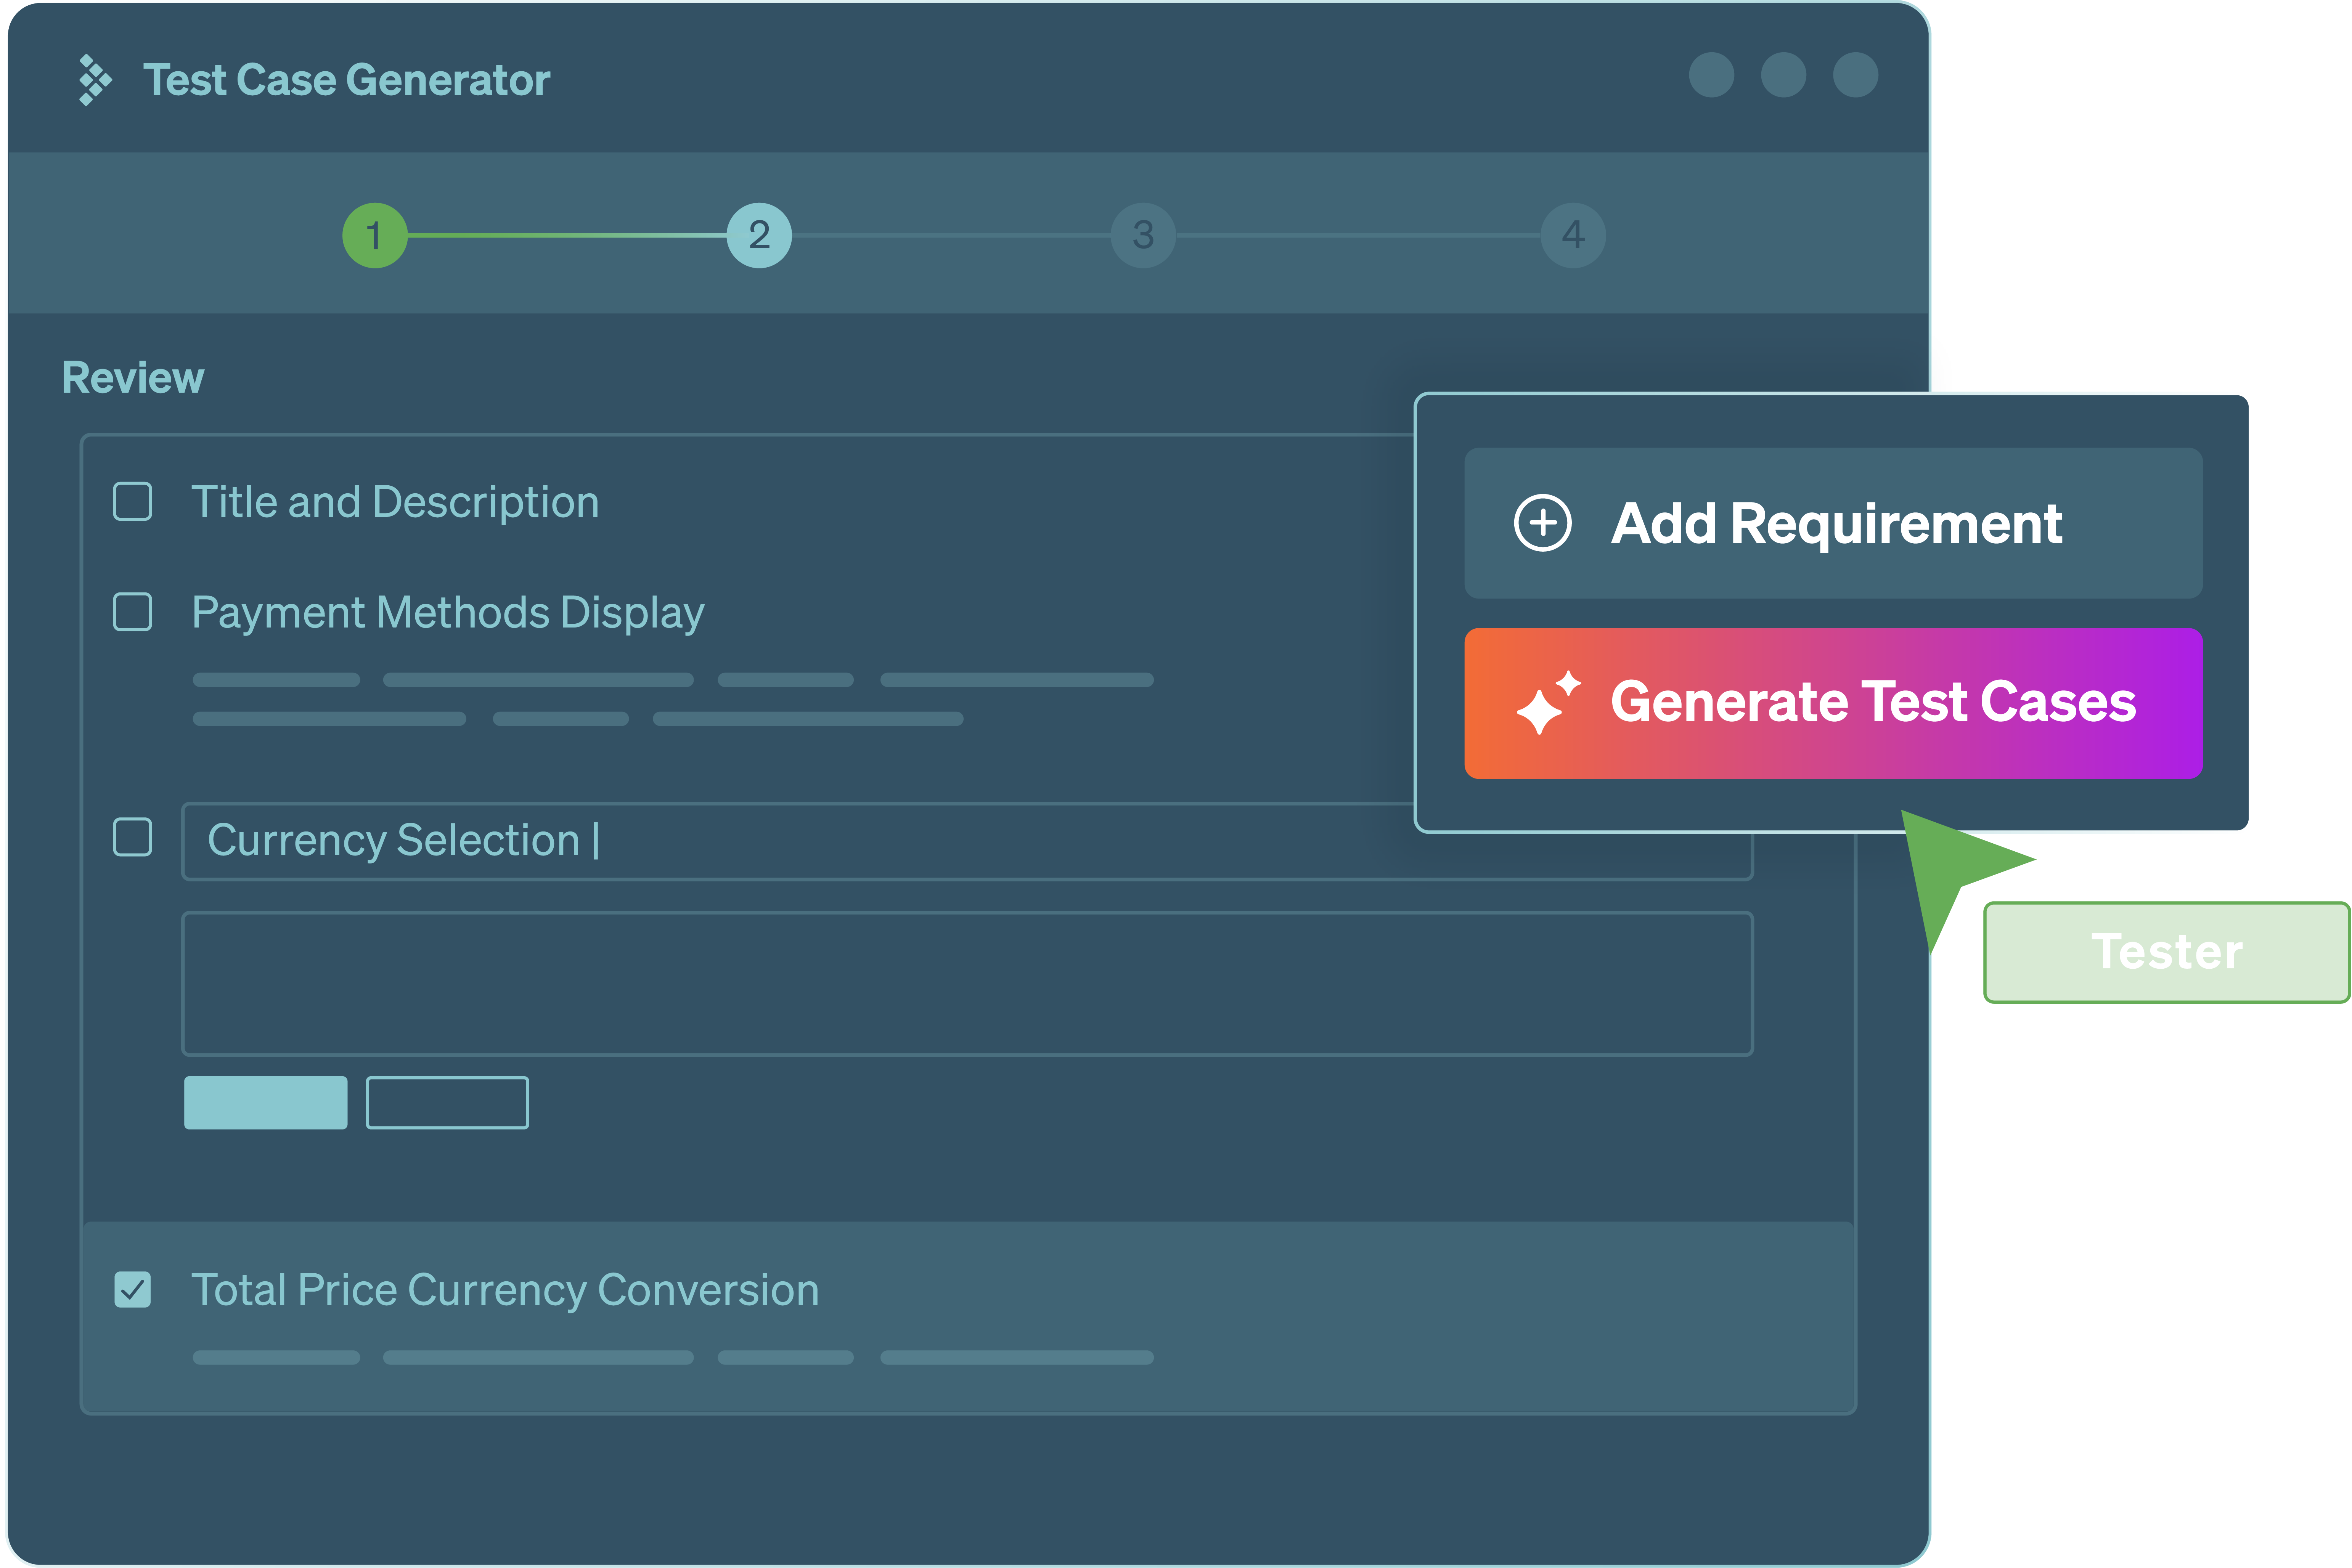The height and width of the screenshot is (1568, 2352).
Task: Open the Review section header
Action: (133, 377)
